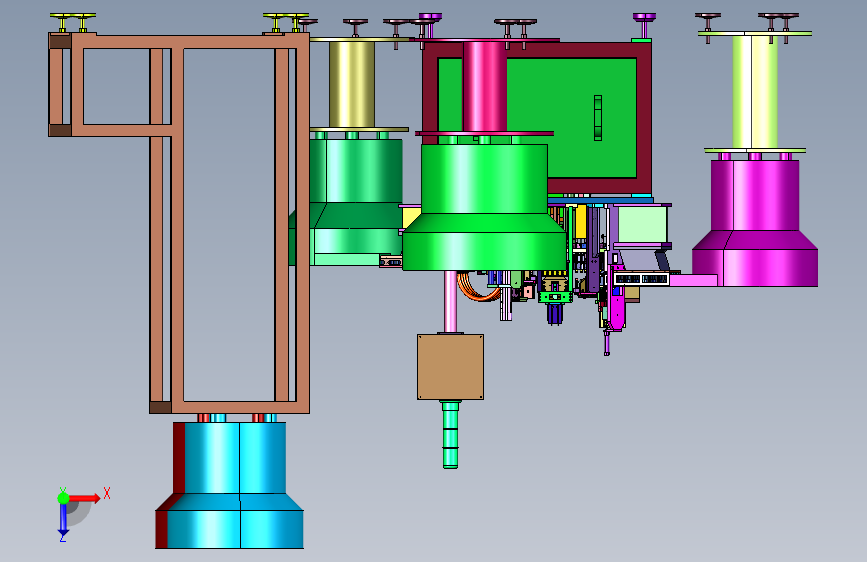867x562 pixels.
Task: Click the red X axis arrow of the triad
Action: (x=85, y=498)
